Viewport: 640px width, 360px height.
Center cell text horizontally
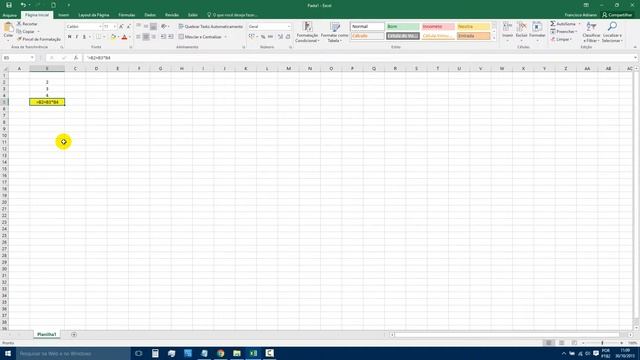coord(146,37)
